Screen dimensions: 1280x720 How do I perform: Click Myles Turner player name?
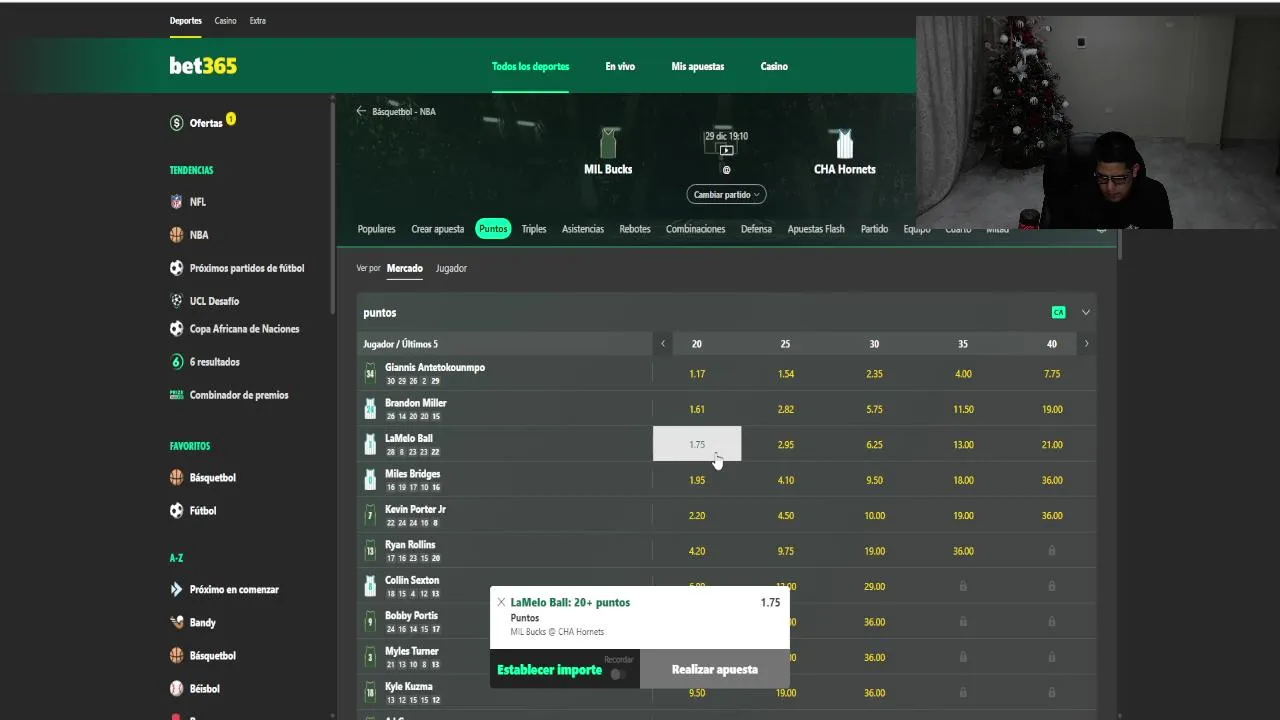pyautogui.click(x=412, y=651)
